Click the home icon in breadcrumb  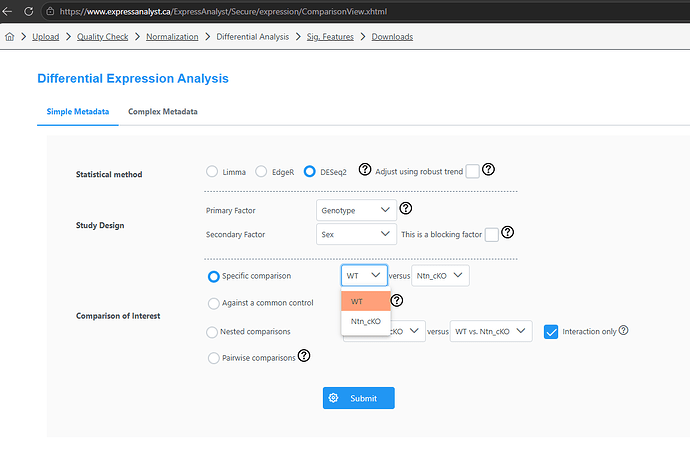click(x=10, y=37)
